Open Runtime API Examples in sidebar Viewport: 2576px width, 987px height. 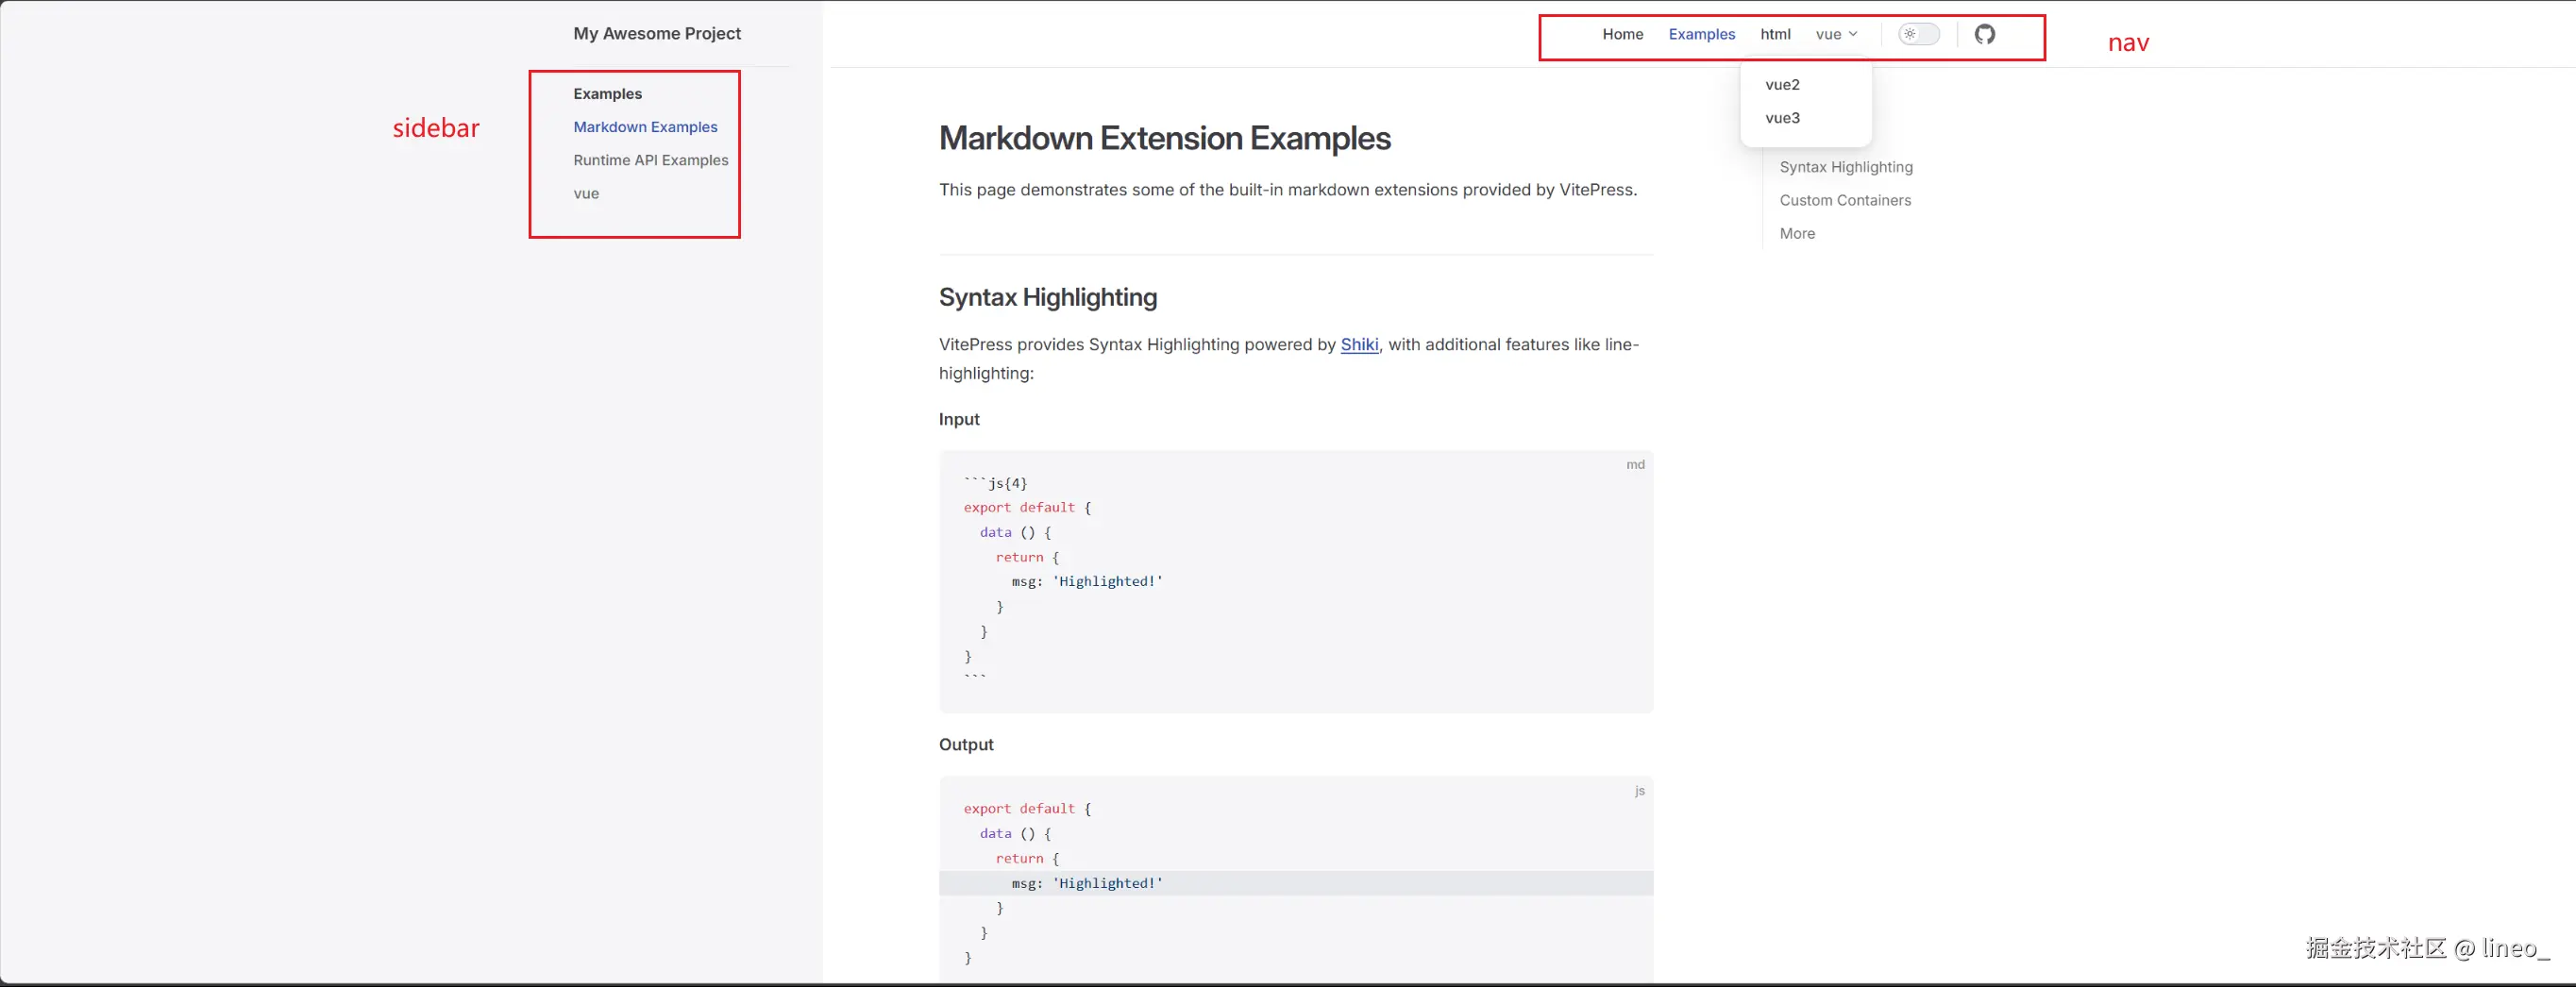coord(650,160)
